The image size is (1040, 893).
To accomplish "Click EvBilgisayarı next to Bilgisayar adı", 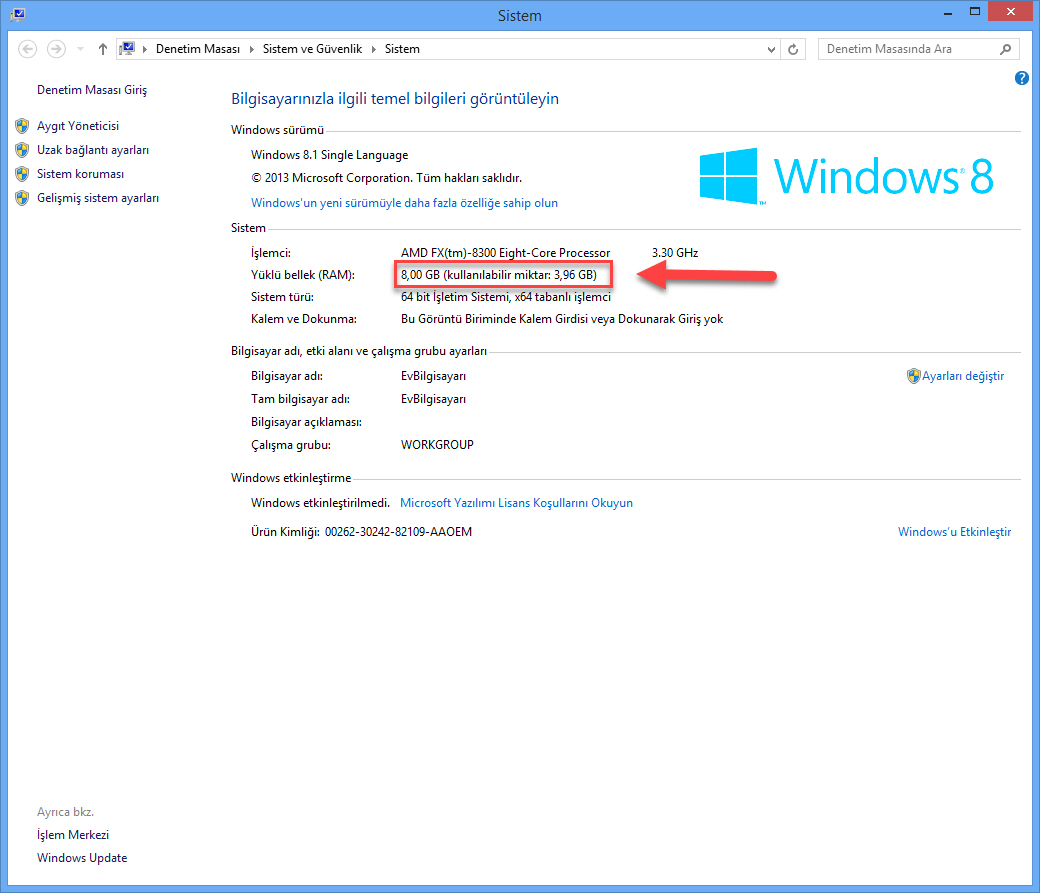I will click(x=433, y=376).
